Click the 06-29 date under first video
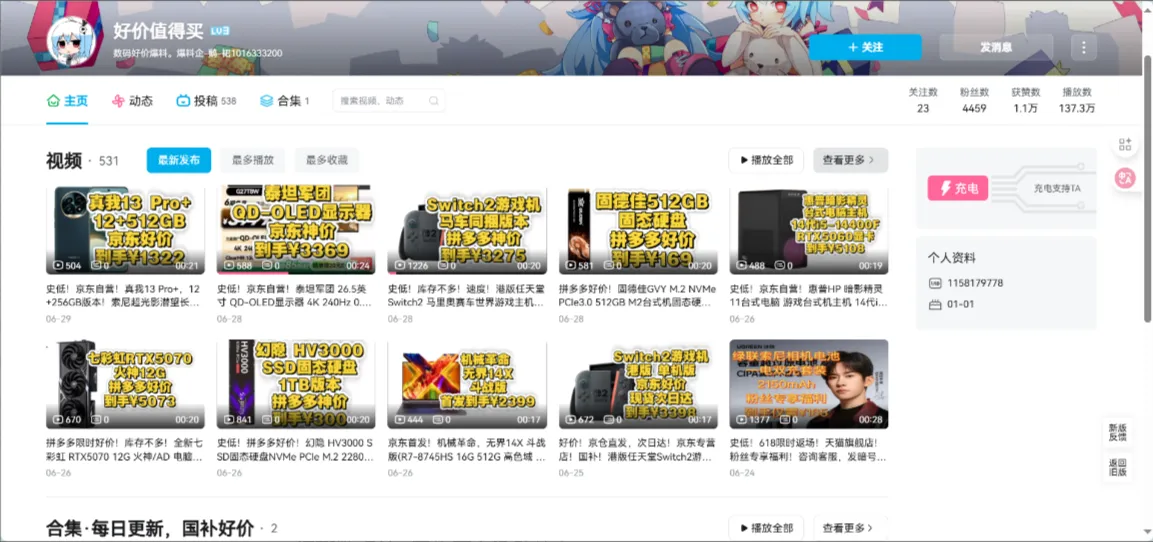The width and height of the screenshot is (1153, 542). click(x=57, y=320)
